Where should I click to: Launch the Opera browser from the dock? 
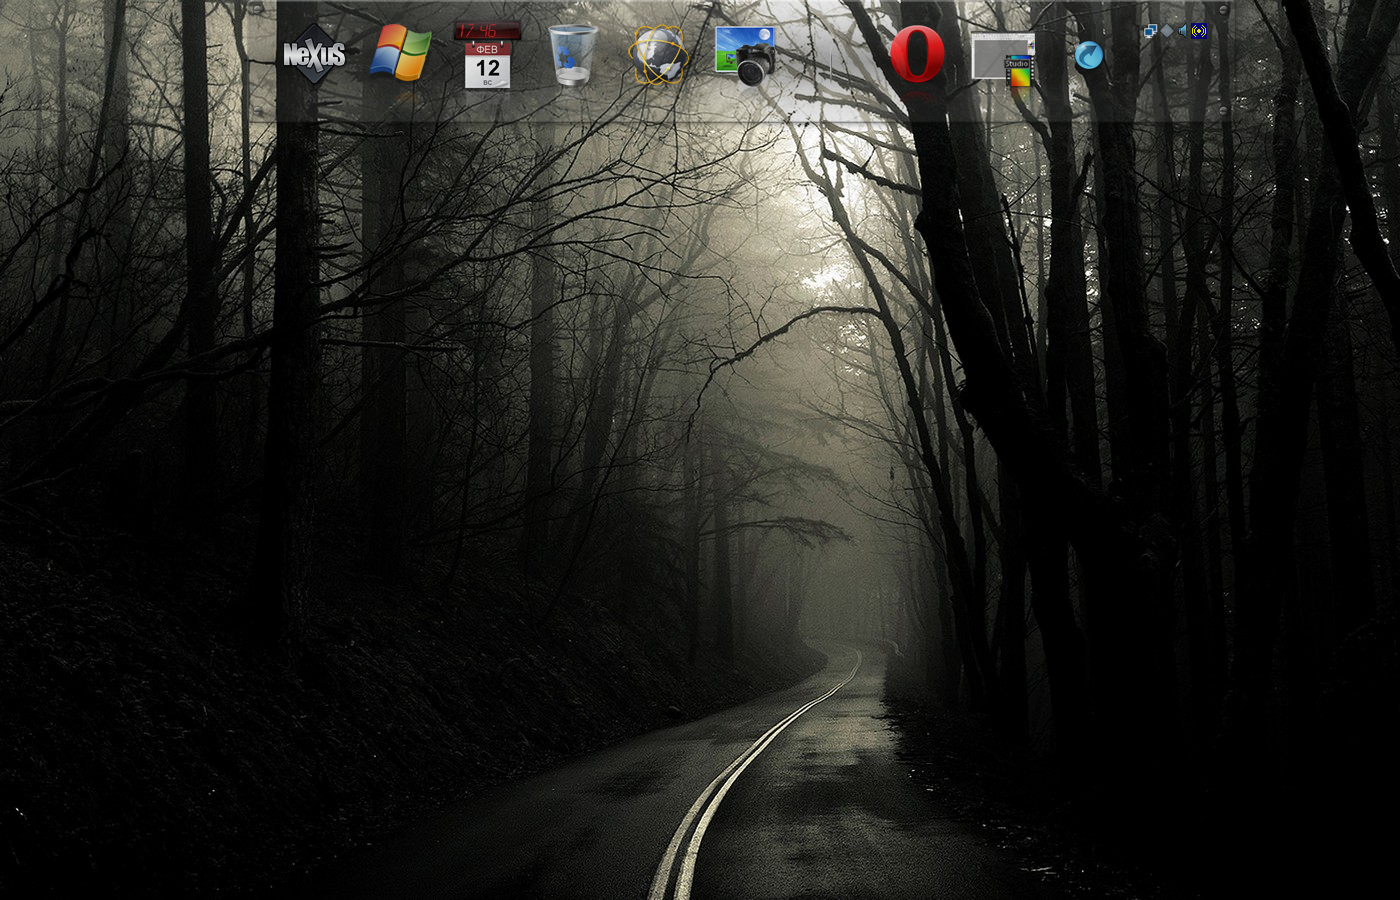point(917,54)
